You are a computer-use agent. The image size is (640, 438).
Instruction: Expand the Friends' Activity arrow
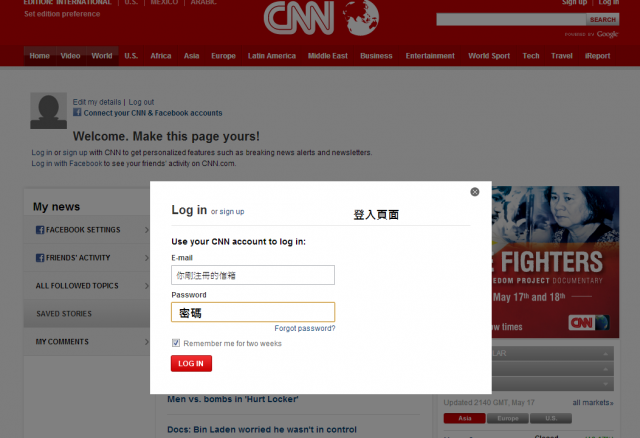(146, 258)
